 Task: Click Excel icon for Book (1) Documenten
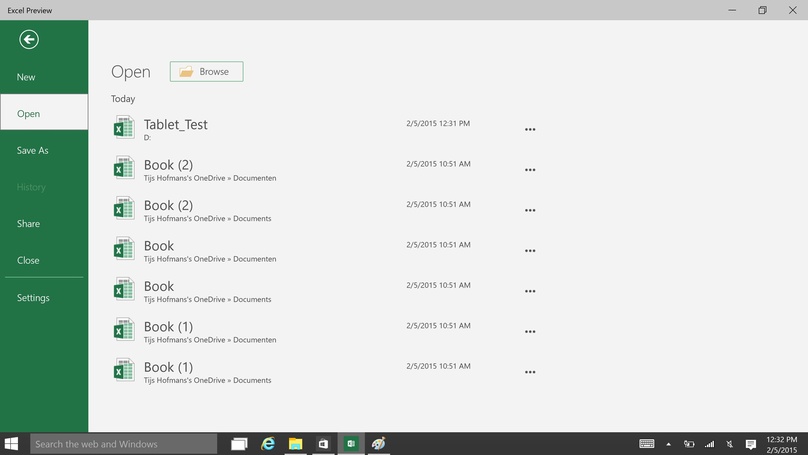pyautogui.click(x=124, y=329)
